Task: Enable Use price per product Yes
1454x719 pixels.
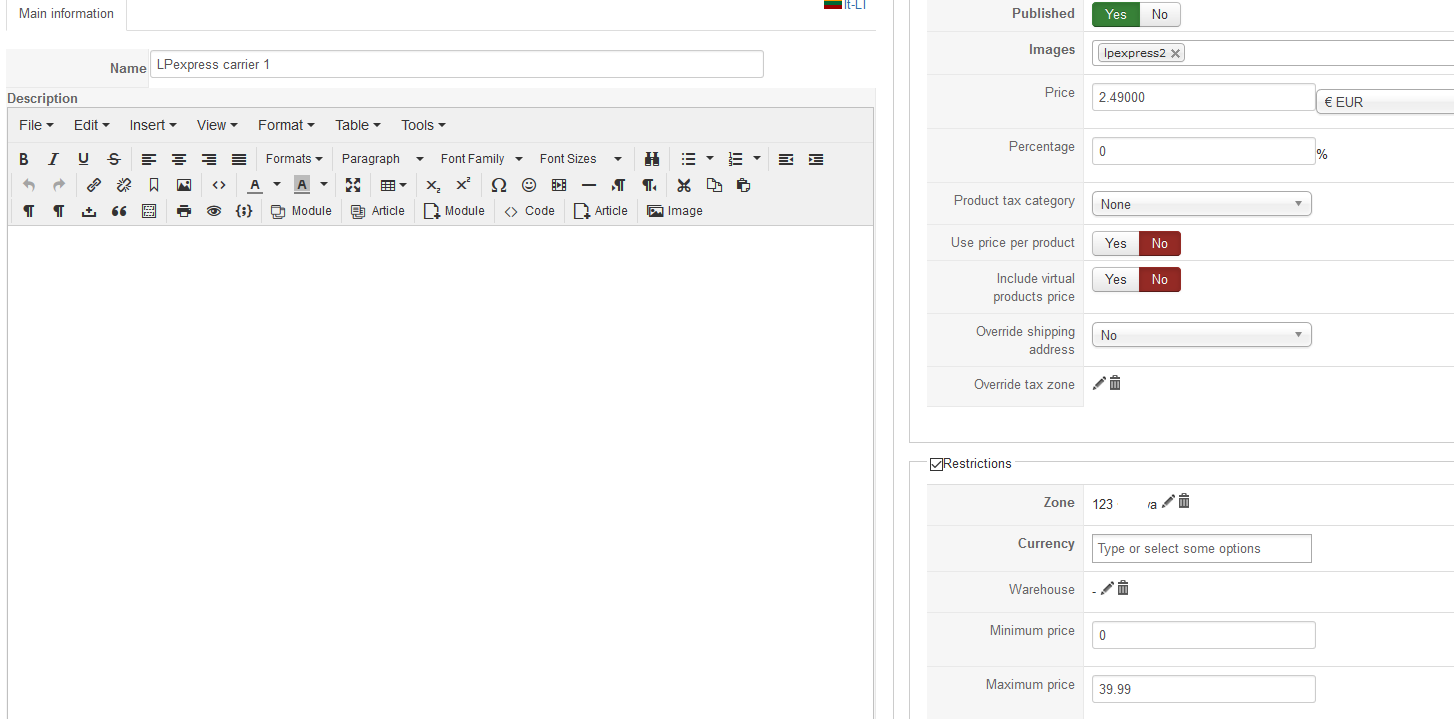Action: [x=1116, y=243]
